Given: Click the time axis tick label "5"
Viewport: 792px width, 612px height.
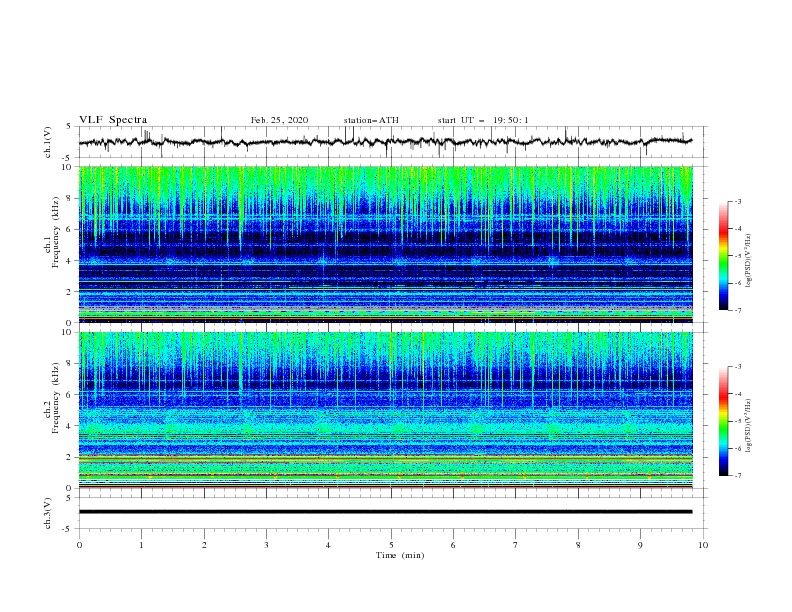Looking at the screenshot, I should click(x=391, y=545).
